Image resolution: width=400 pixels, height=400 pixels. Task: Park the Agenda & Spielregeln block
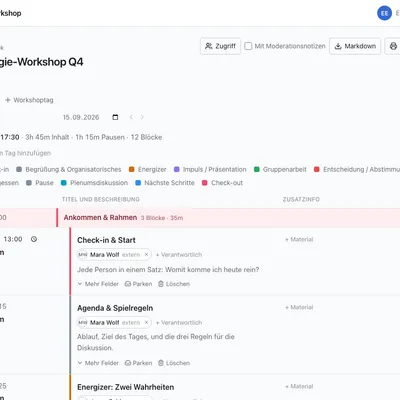coord(138,363)
